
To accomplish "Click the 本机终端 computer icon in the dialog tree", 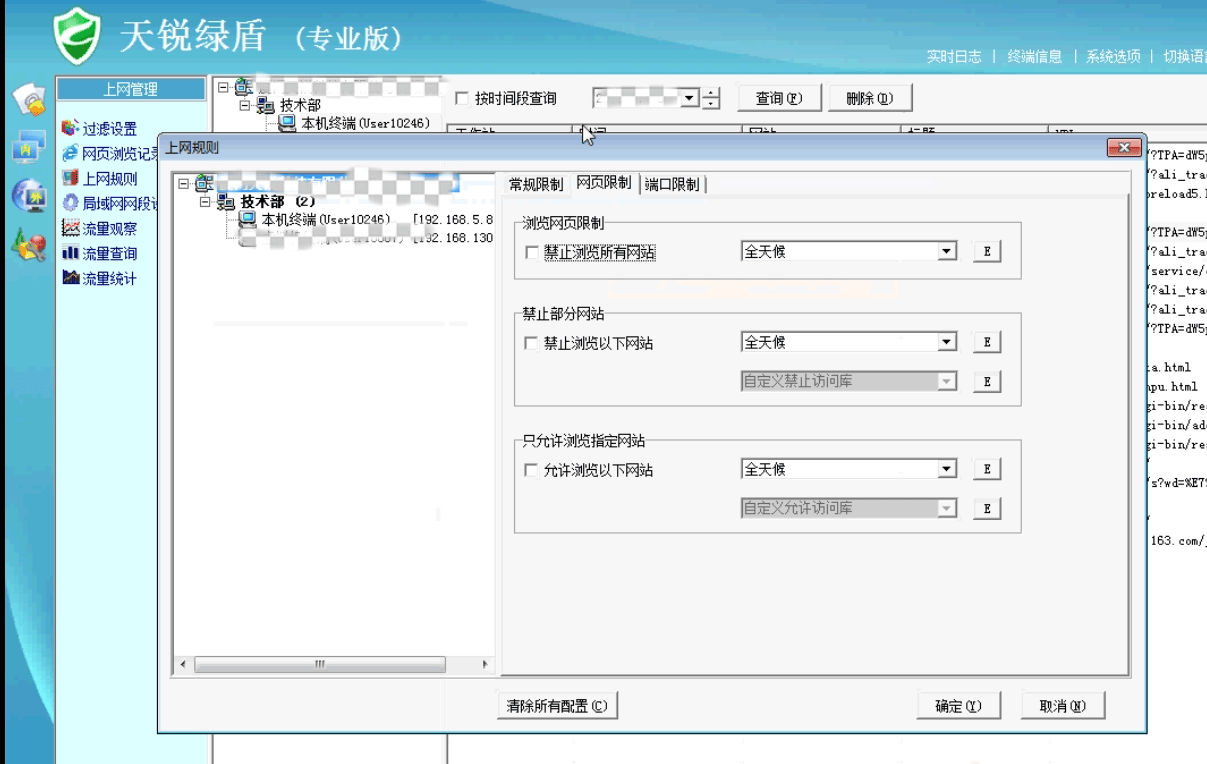I will point(247,219).
